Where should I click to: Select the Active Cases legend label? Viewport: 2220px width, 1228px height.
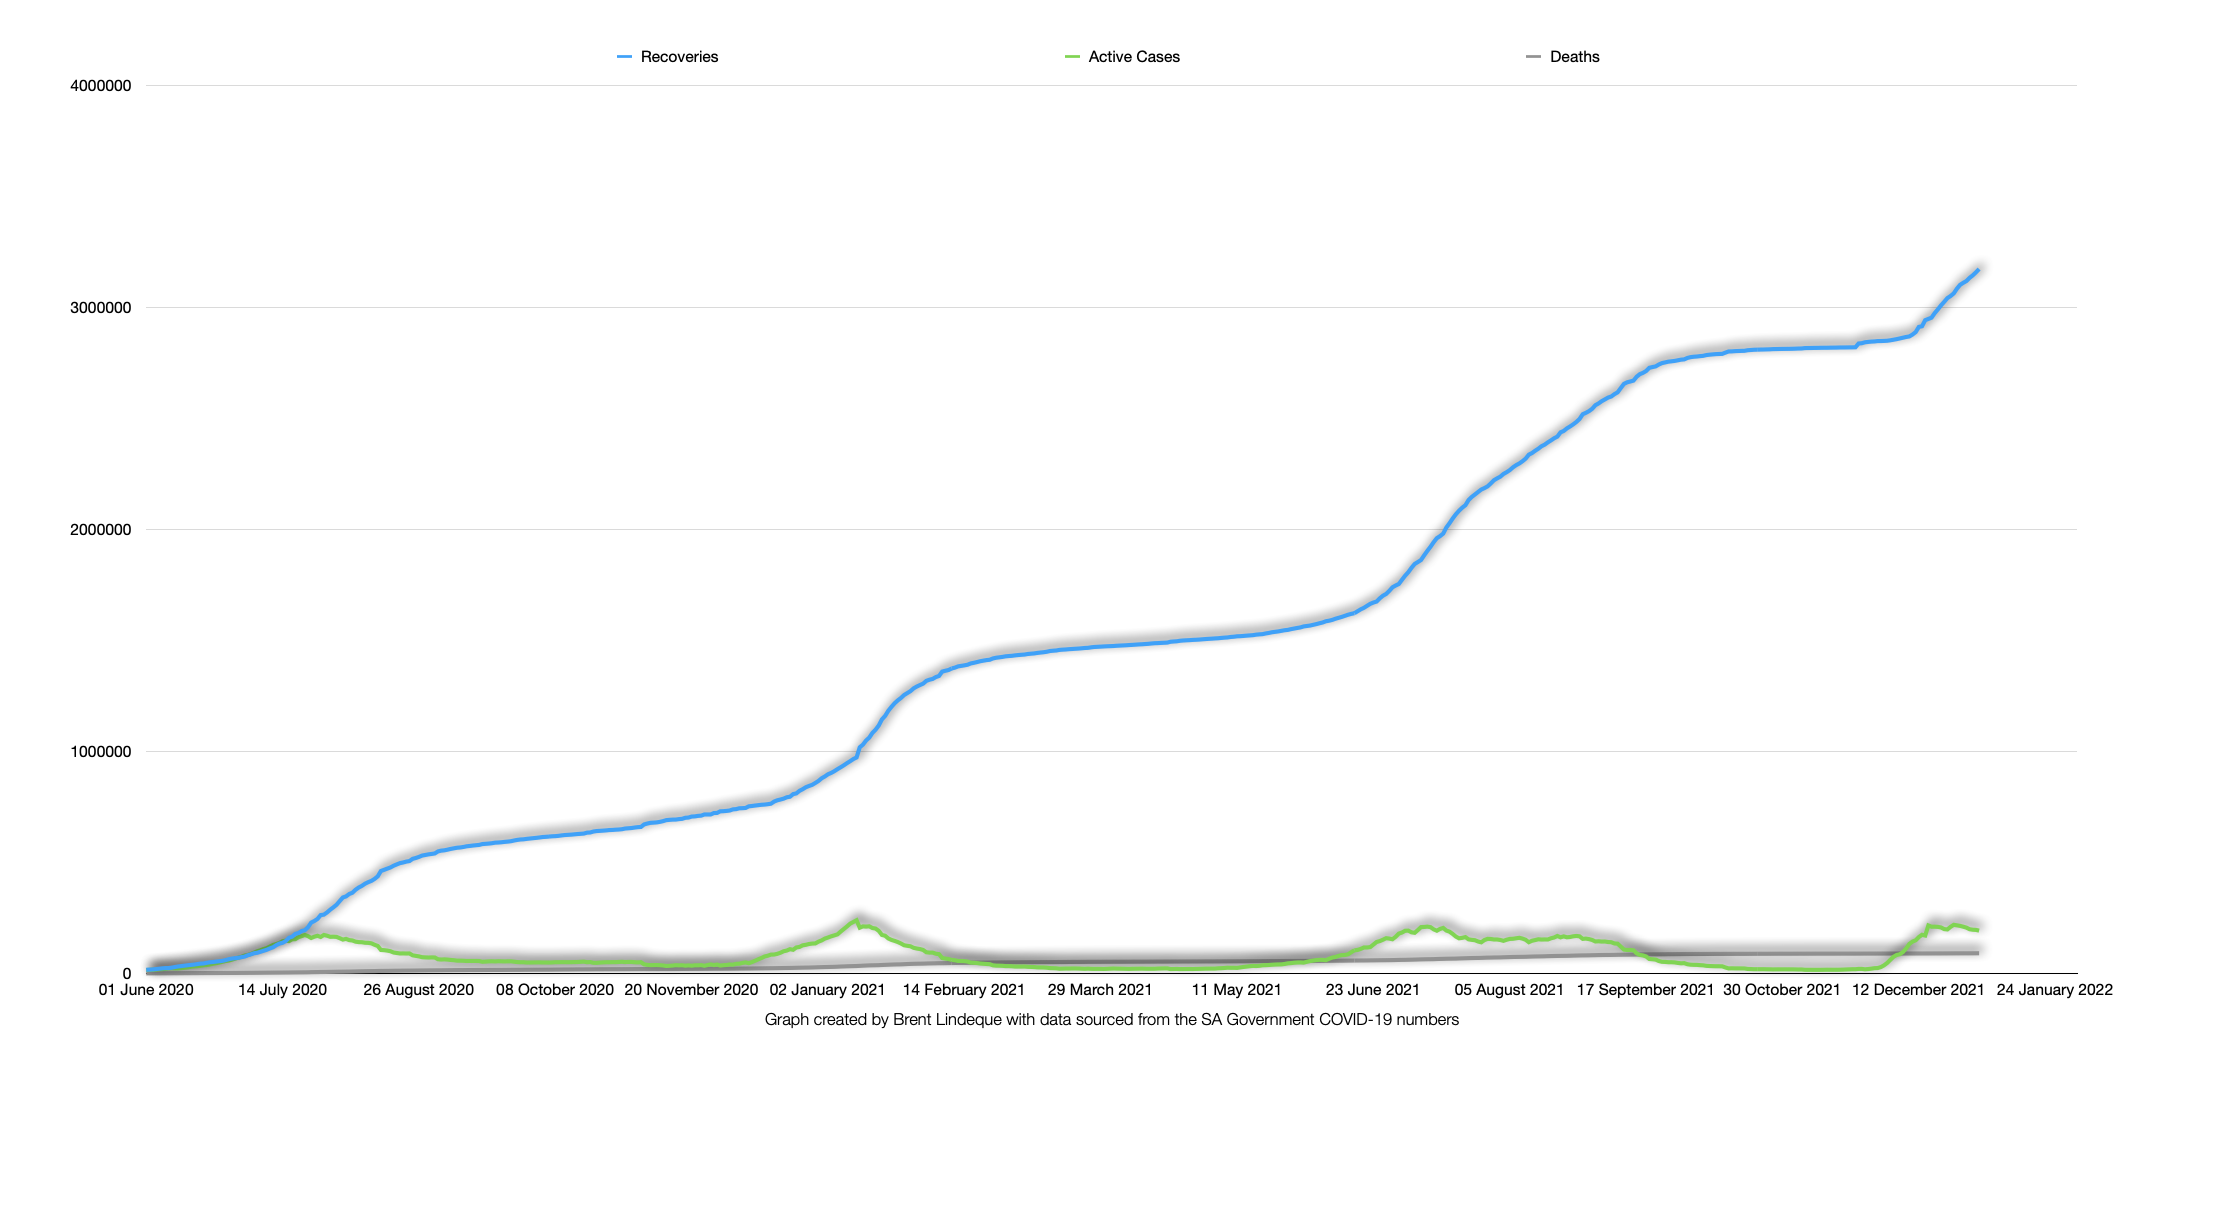pyautogui.click(x=1134, y=57)
